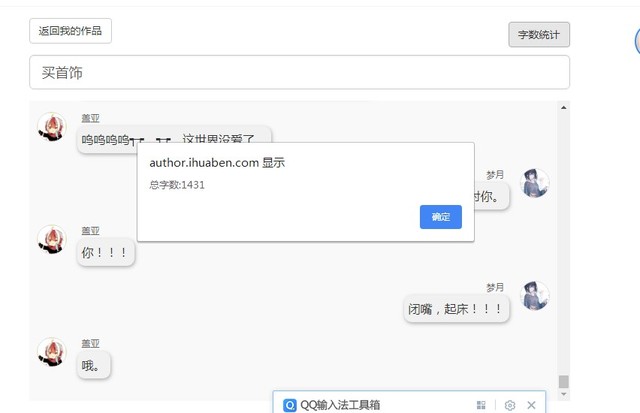The width and height of the screenshot is (640, 413).
Task: Click 盖亚's avatar beside the top message
Action: (x=51, y=127)
